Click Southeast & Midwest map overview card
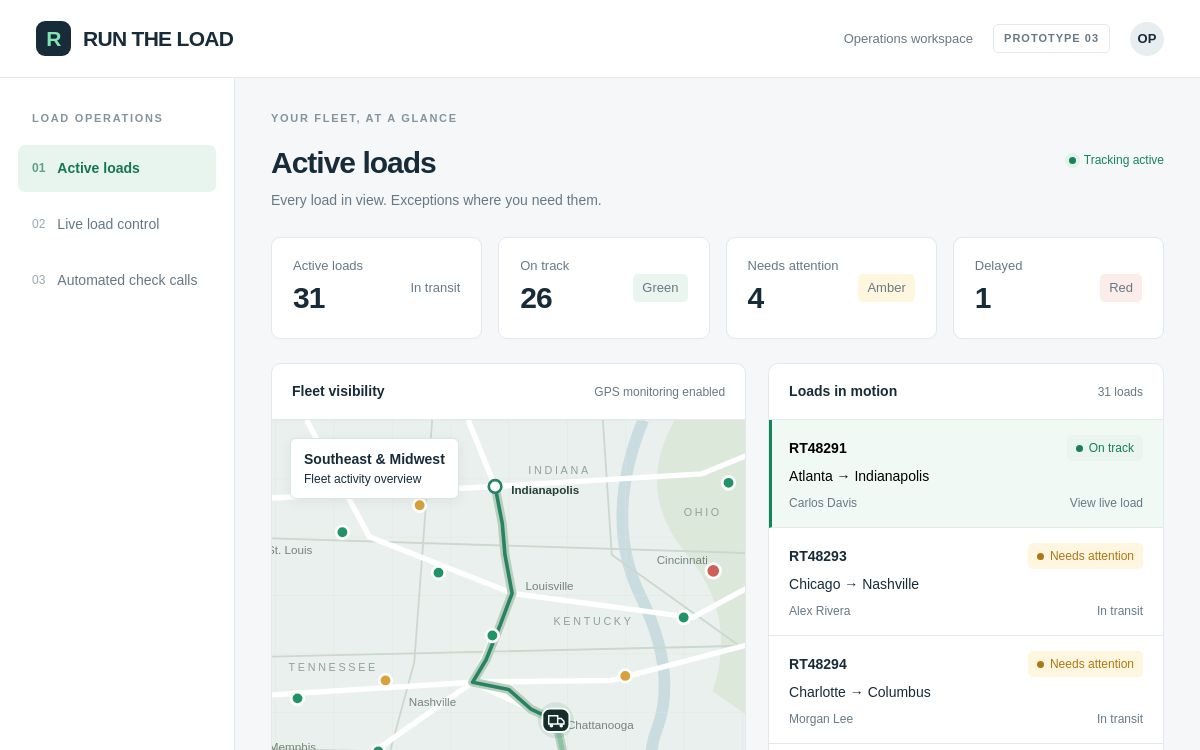1200x750 pixels. click(x=374, y=468)
